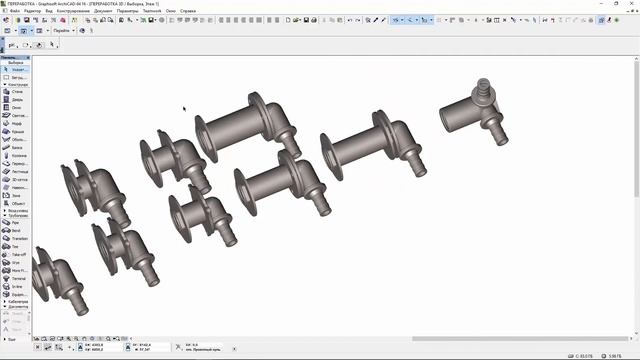Click the Redo arrow in toolbar
The width and height of the screenshot is (640, 360).
[358, 20]
